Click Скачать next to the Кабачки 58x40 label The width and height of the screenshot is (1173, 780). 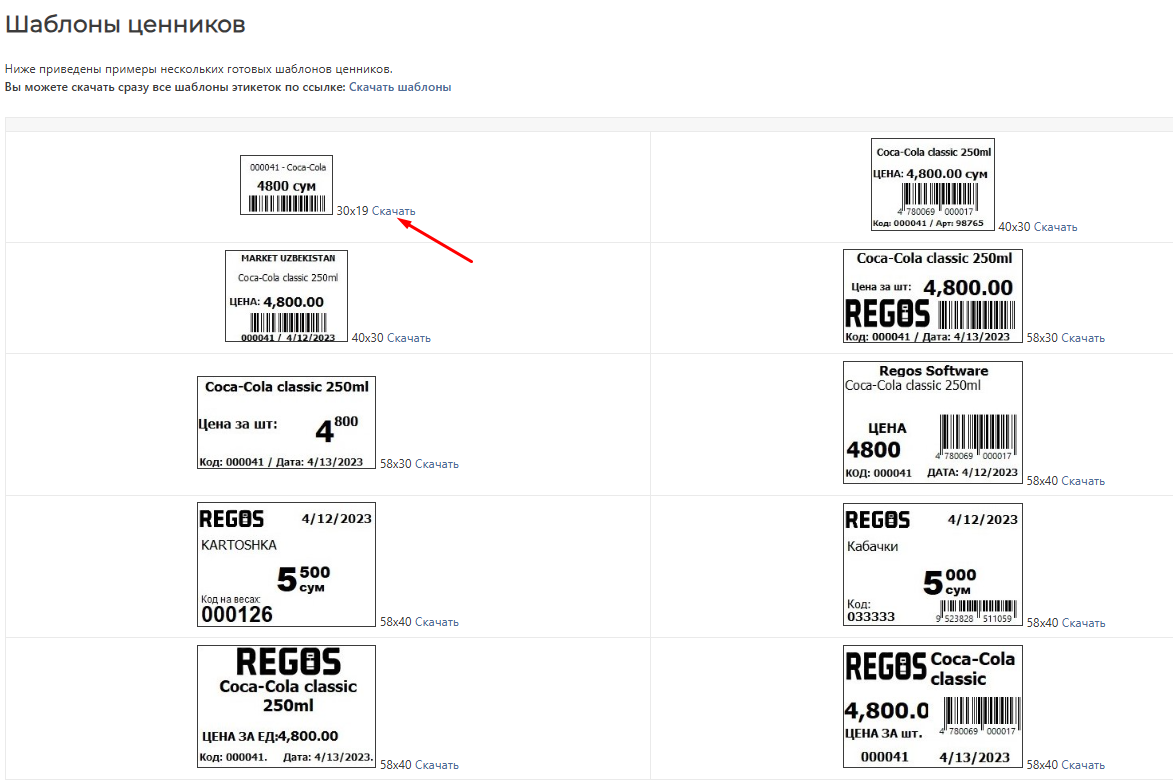click(1083, 623)
